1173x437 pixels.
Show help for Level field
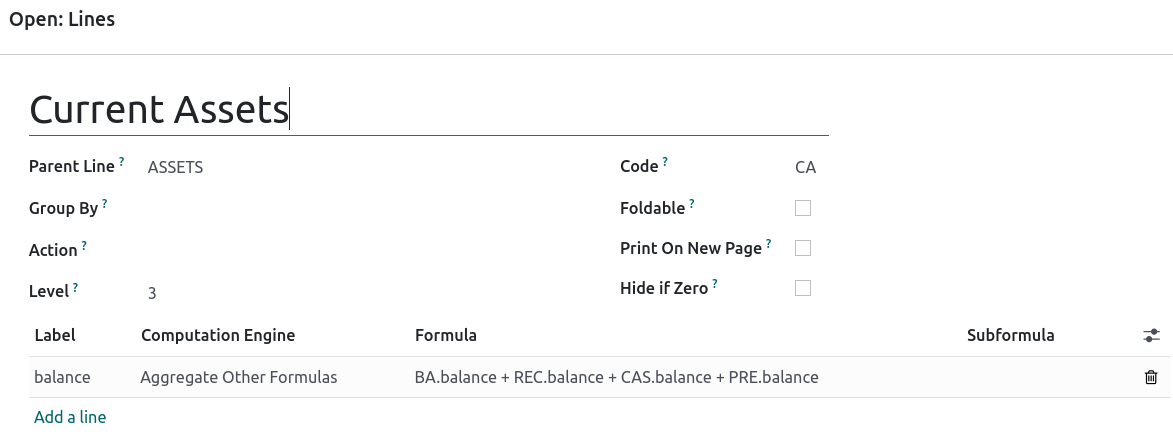pyautogui.click(x=75, y=287)
